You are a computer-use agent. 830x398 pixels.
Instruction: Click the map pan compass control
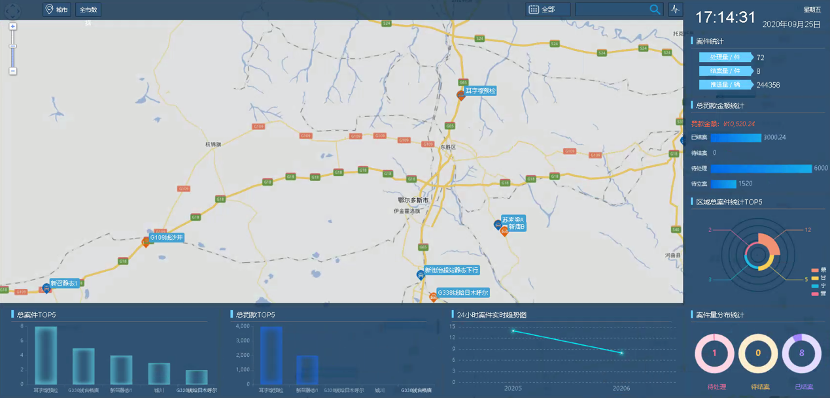[x=12, y=11]
